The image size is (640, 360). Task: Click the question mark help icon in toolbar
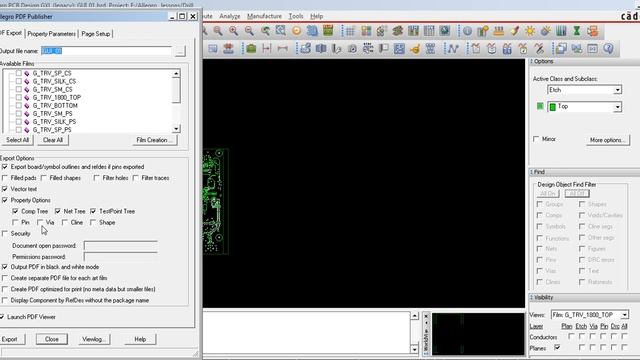608,49
